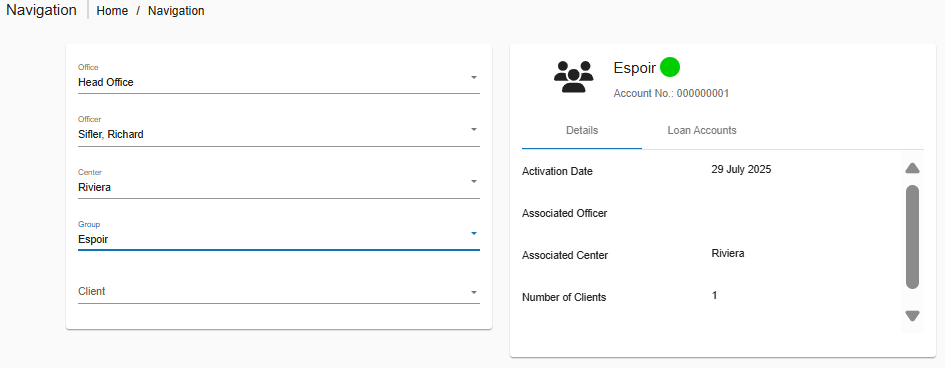The height and width of the screenshot is (368, 945).
Task: Click the Riviera center field
Action: 279,182
